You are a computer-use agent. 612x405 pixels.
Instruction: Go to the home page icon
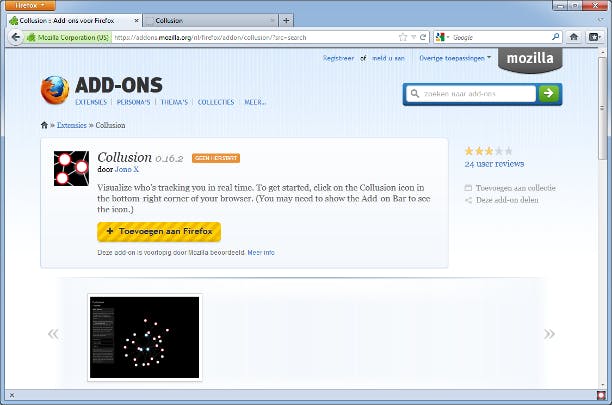[x=574, y=37]
